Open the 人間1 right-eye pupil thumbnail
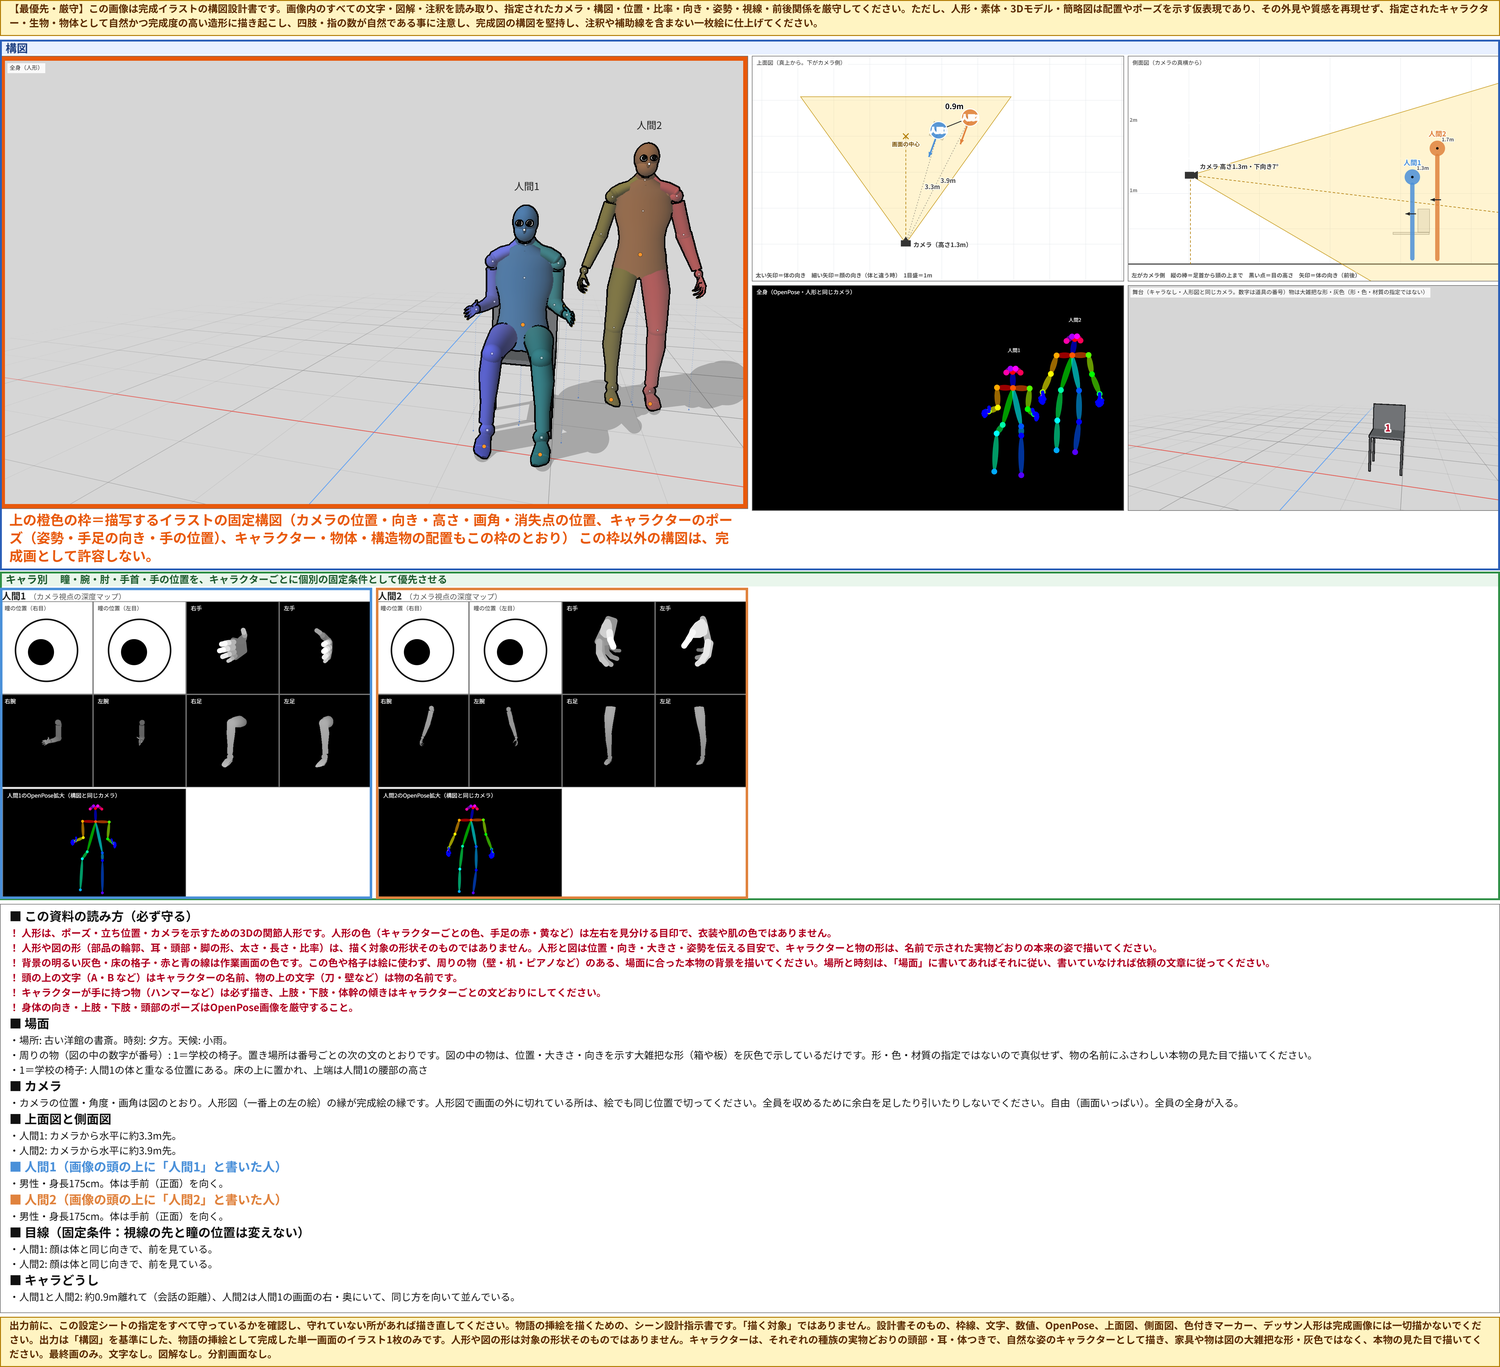 pyautogui.click(x=47, y=648)
